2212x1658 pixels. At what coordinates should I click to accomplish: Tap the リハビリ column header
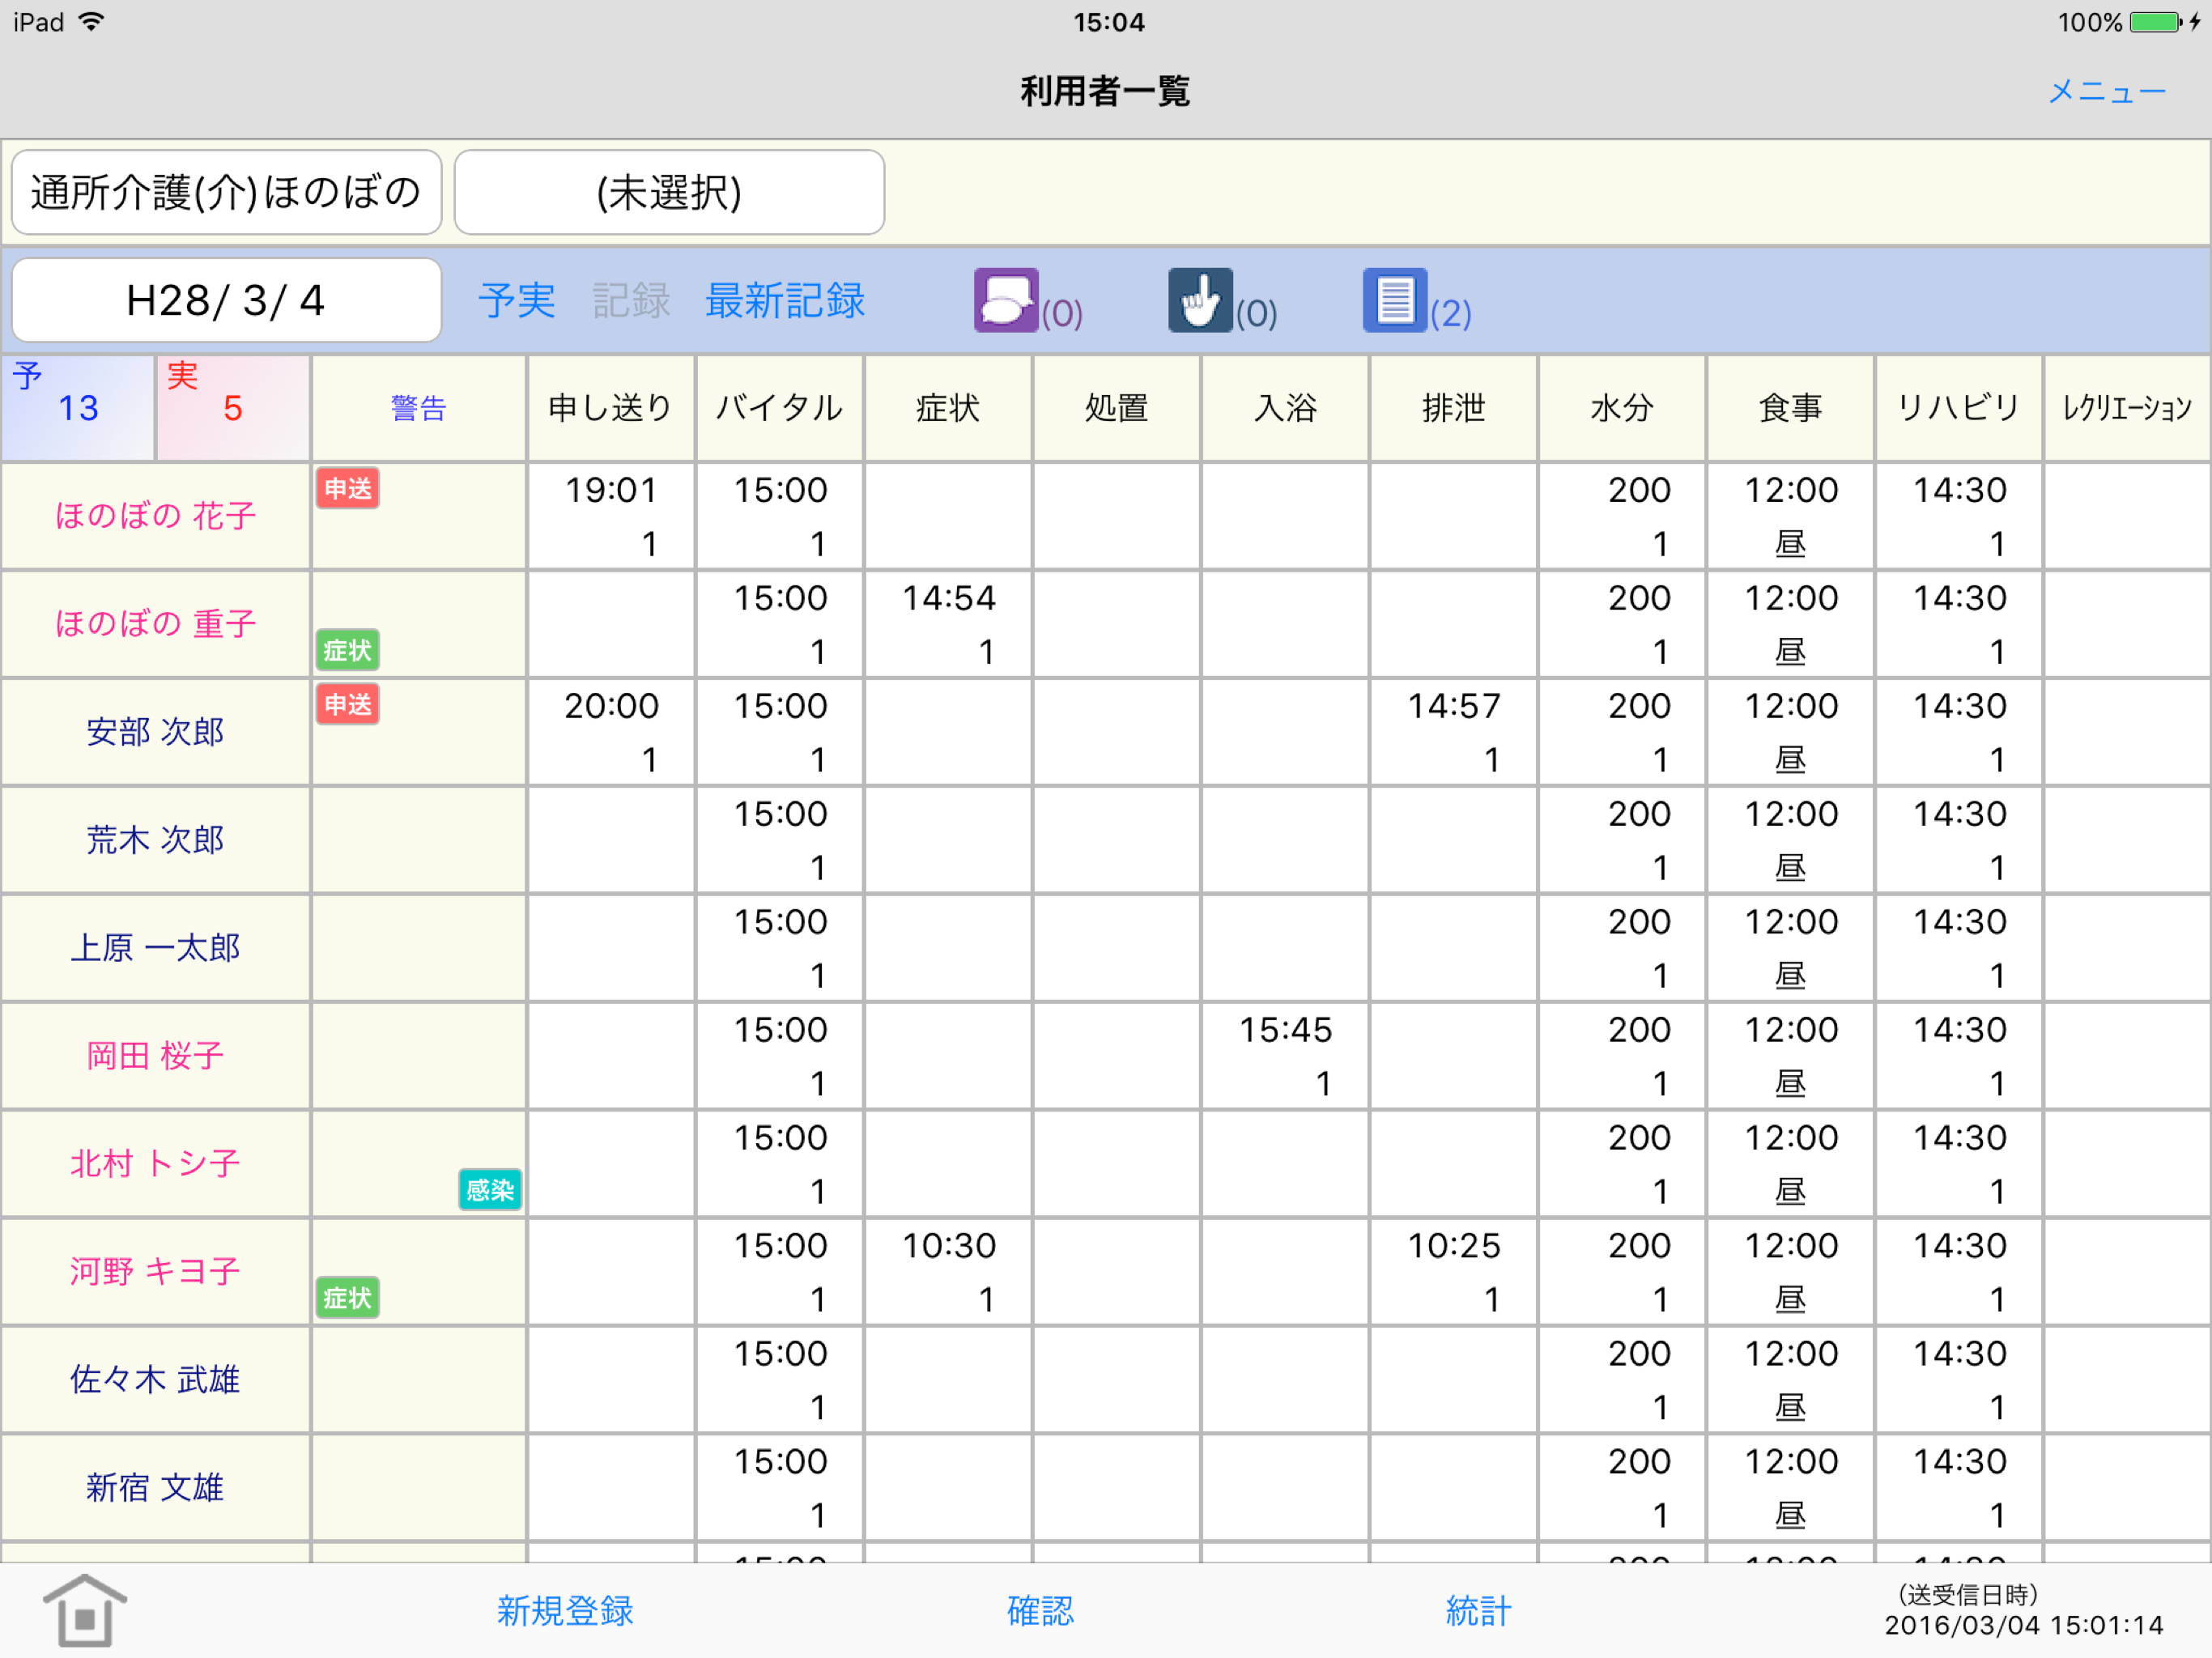pos(1959,408)
